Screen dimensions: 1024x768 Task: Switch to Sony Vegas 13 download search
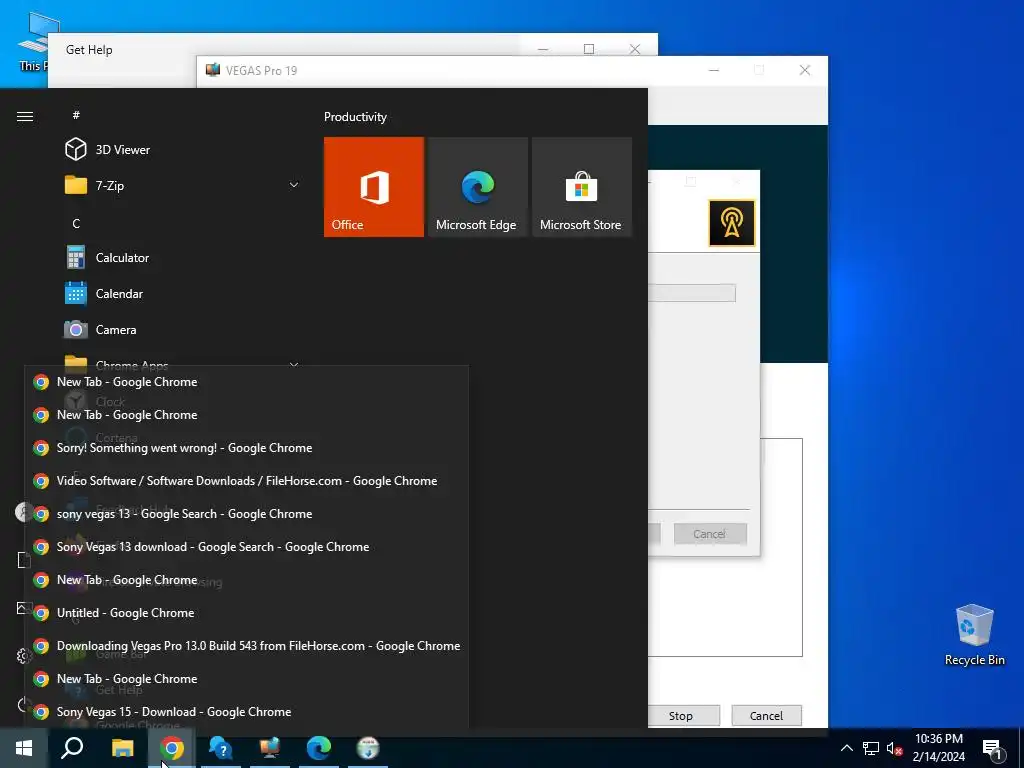tap(246, 547)
